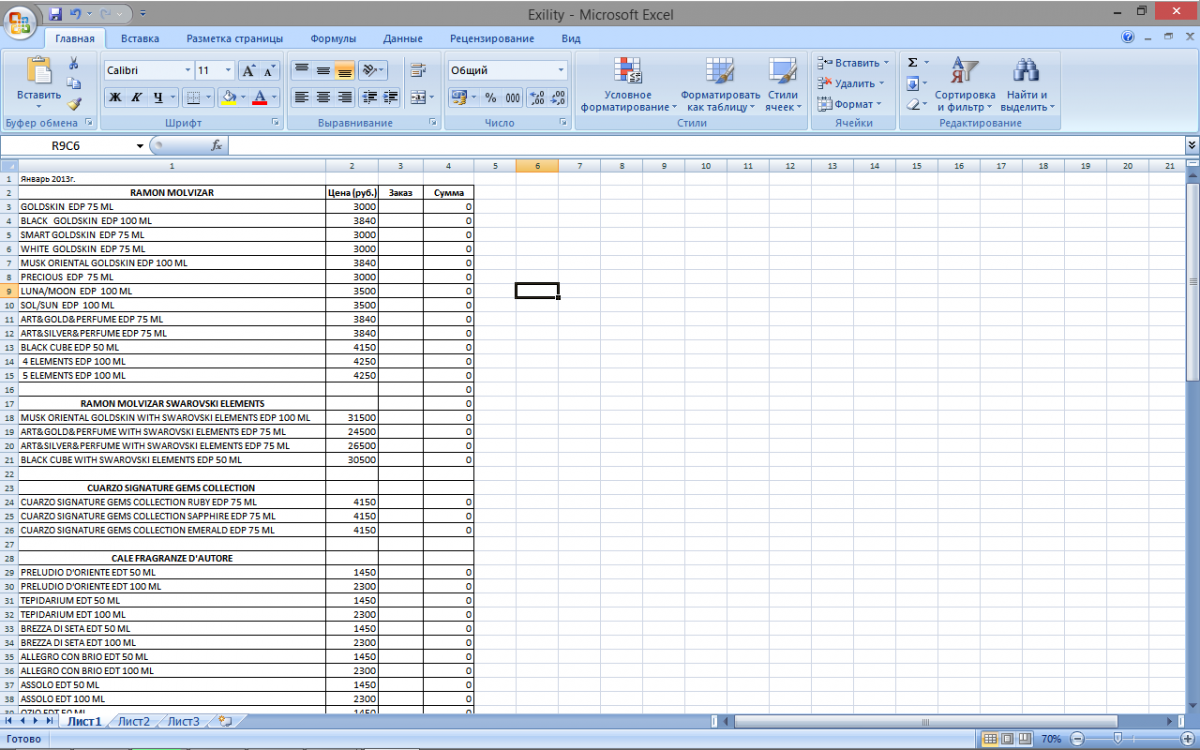Decrease decimal places
This screenshot has height=750, width=1200.
[557, 97]
